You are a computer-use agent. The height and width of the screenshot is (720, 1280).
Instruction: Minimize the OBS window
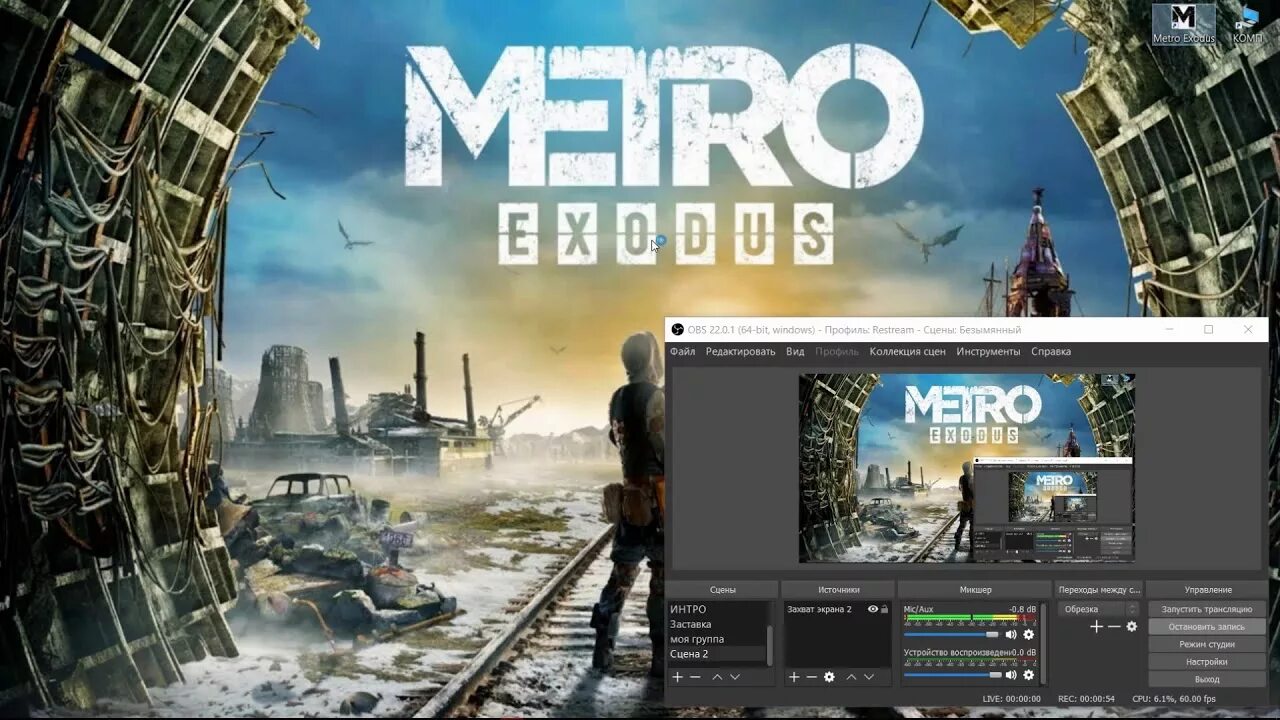pyautogui.click(x=1169, y=329)
